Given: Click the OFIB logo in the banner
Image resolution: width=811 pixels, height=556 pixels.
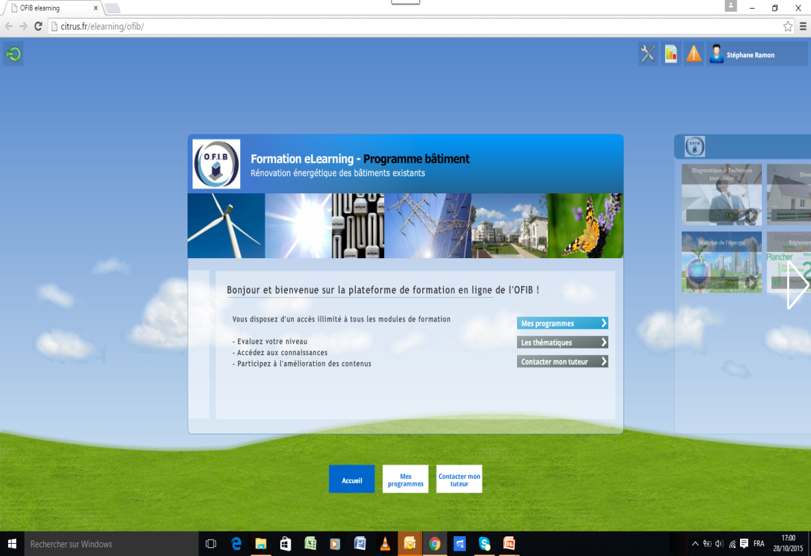Looking at the screenshot, I should [216, 165].
